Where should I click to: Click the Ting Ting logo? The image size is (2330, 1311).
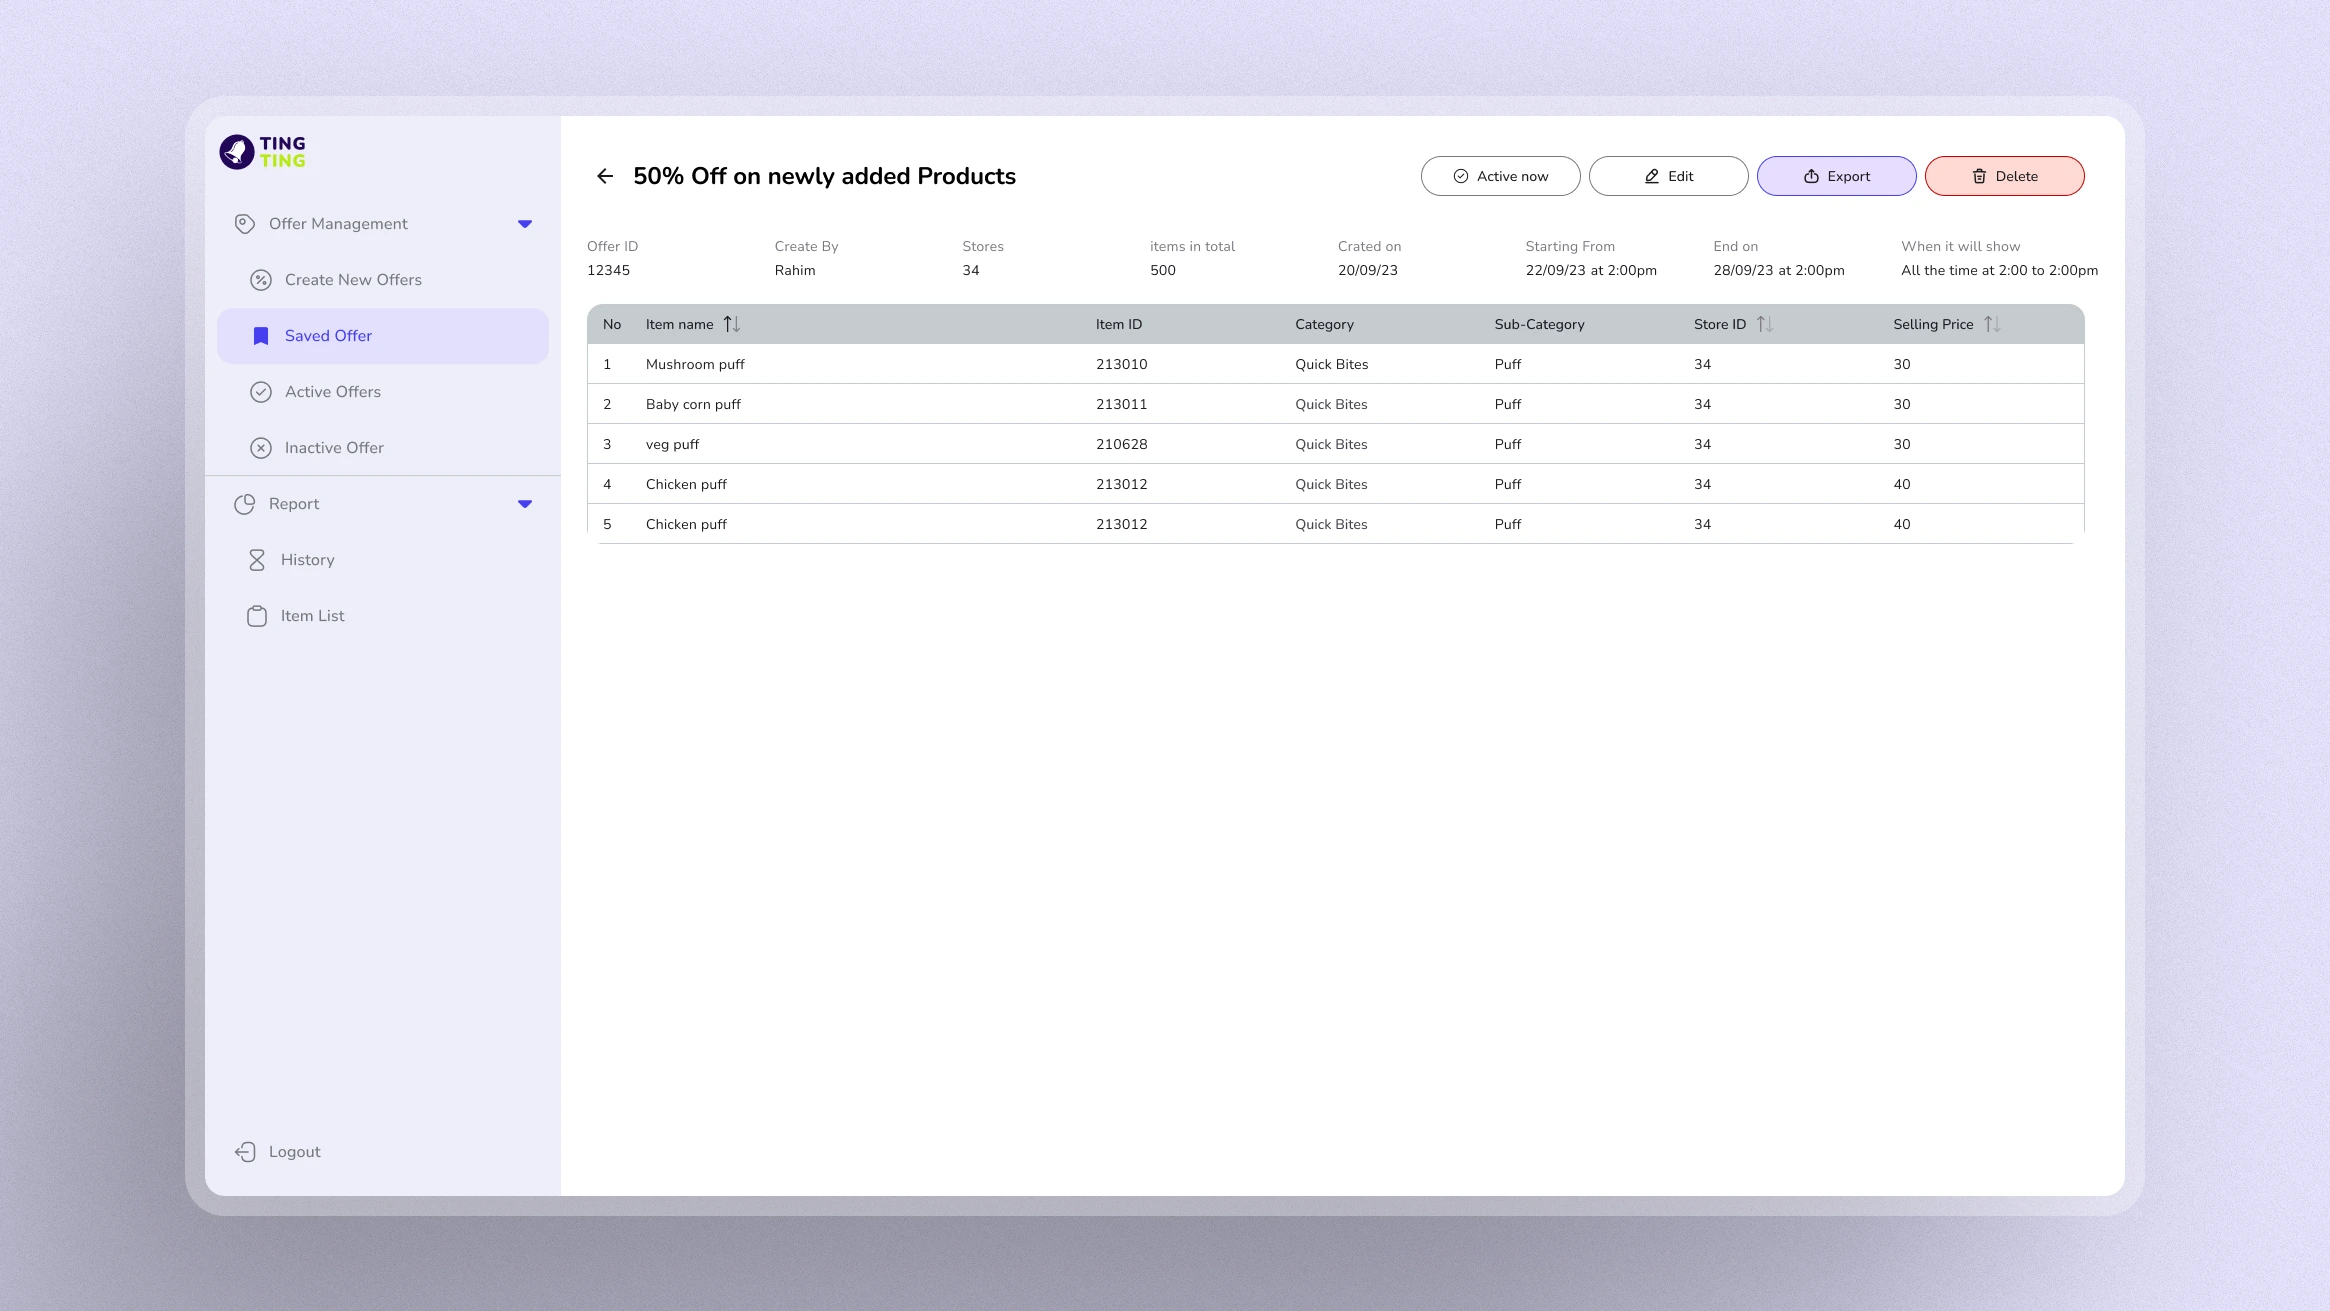[x=263, y=152]
